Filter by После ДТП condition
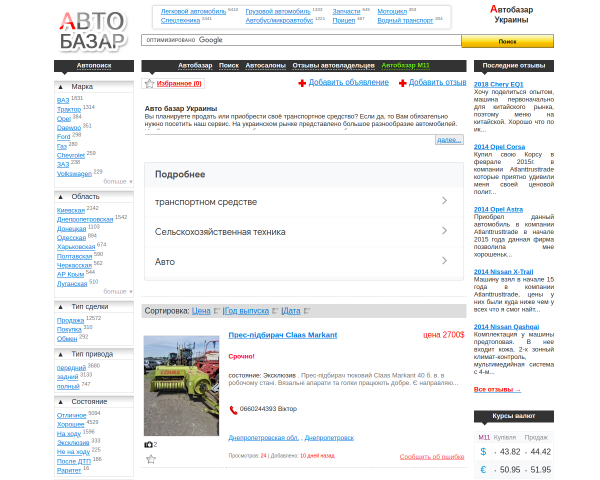This screenshot has height=480, width=600. [x=74, y=461]
